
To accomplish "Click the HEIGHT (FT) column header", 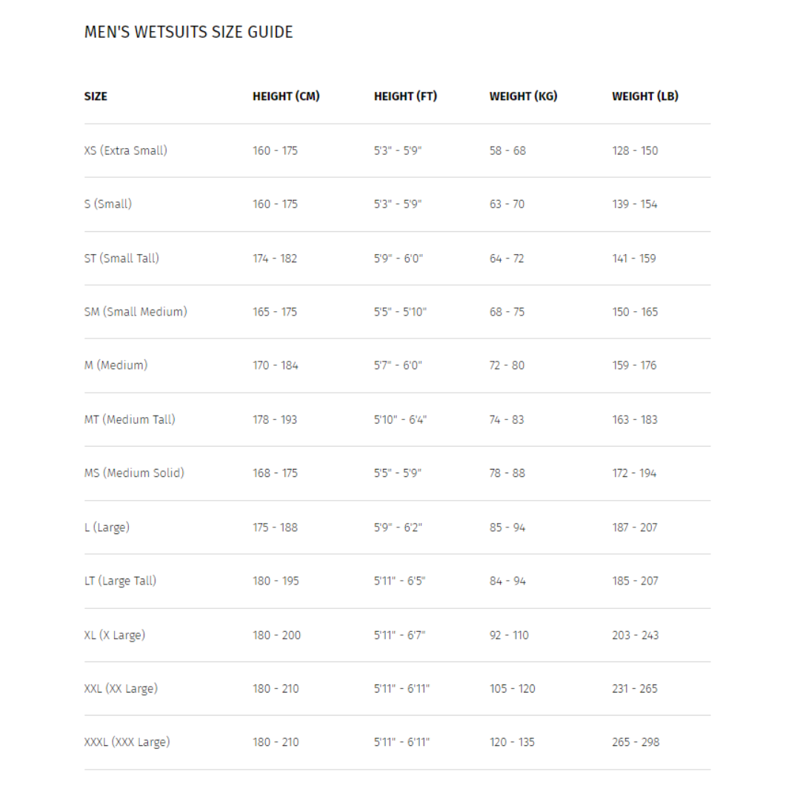I will point(405,97).
